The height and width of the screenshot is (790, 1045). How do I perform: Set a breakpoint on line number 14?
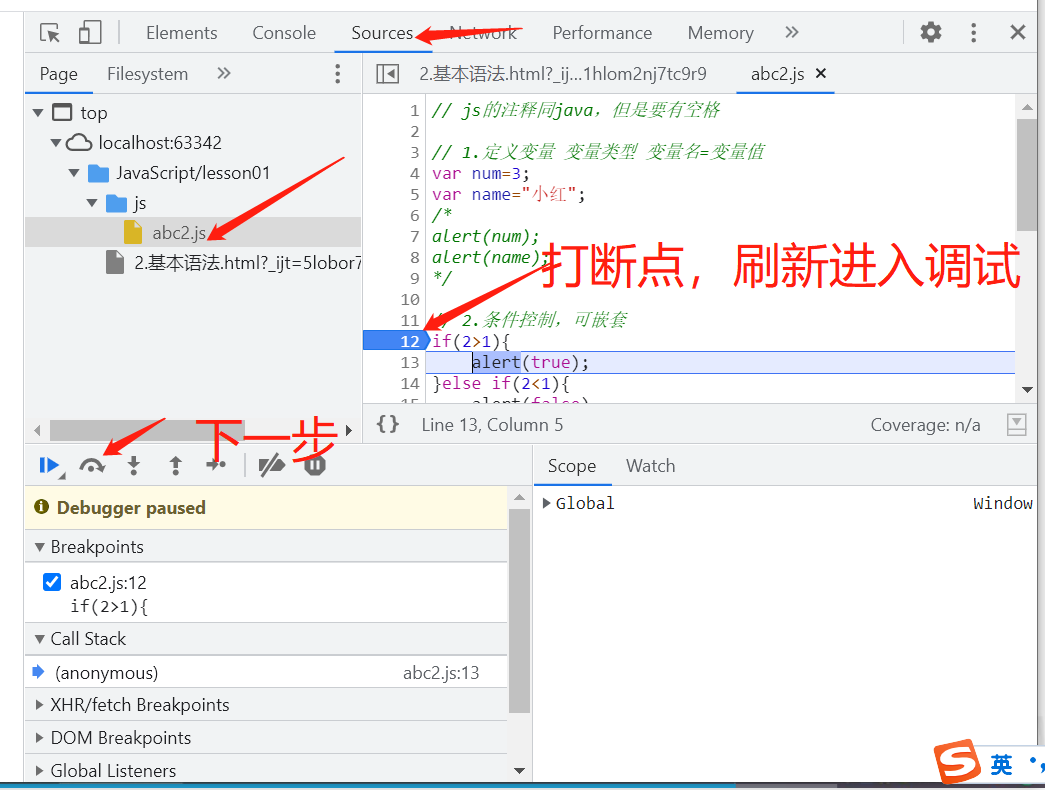[410, 383]
